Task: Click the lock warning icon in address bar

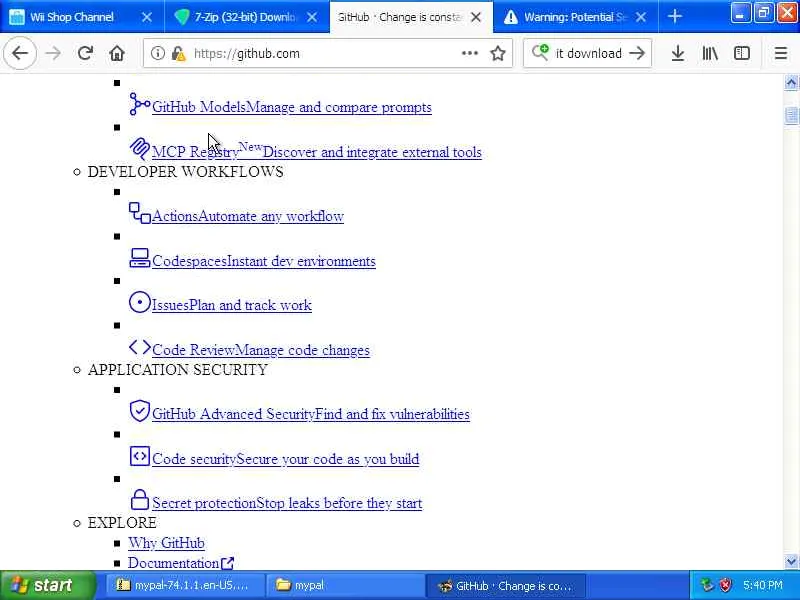Action: [x=178, y=53]
